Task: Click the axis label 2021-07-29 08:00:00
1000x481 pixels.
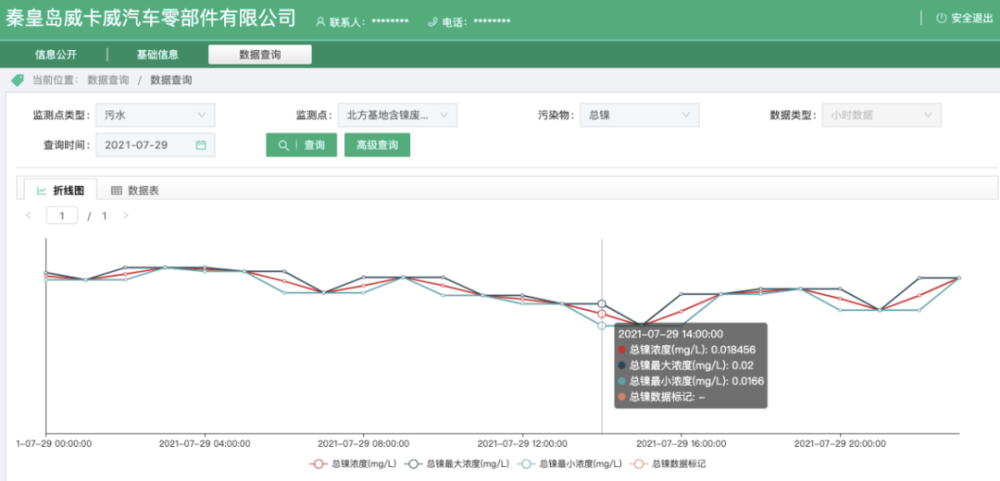Action: [363, 443]
